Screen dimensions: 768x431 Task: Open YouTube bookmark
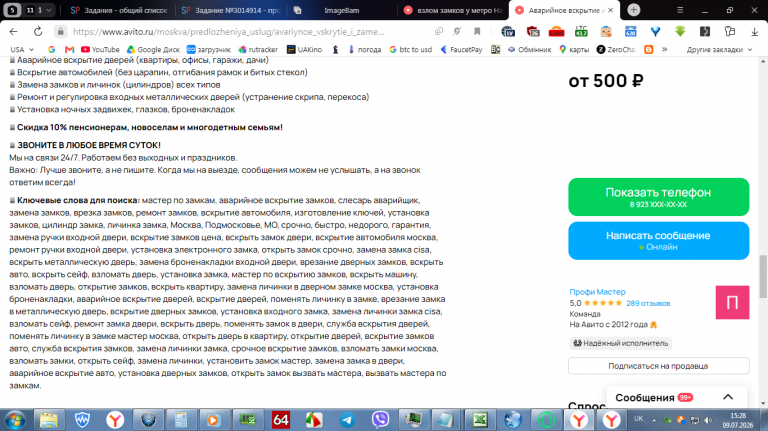(100, 49)
